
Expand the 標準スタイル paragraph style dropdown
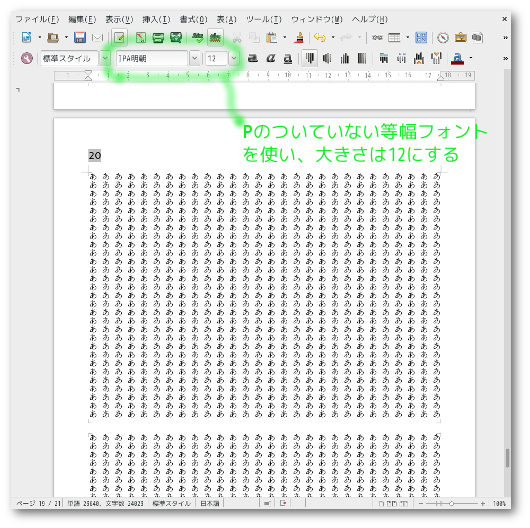(x=105, y=58)
